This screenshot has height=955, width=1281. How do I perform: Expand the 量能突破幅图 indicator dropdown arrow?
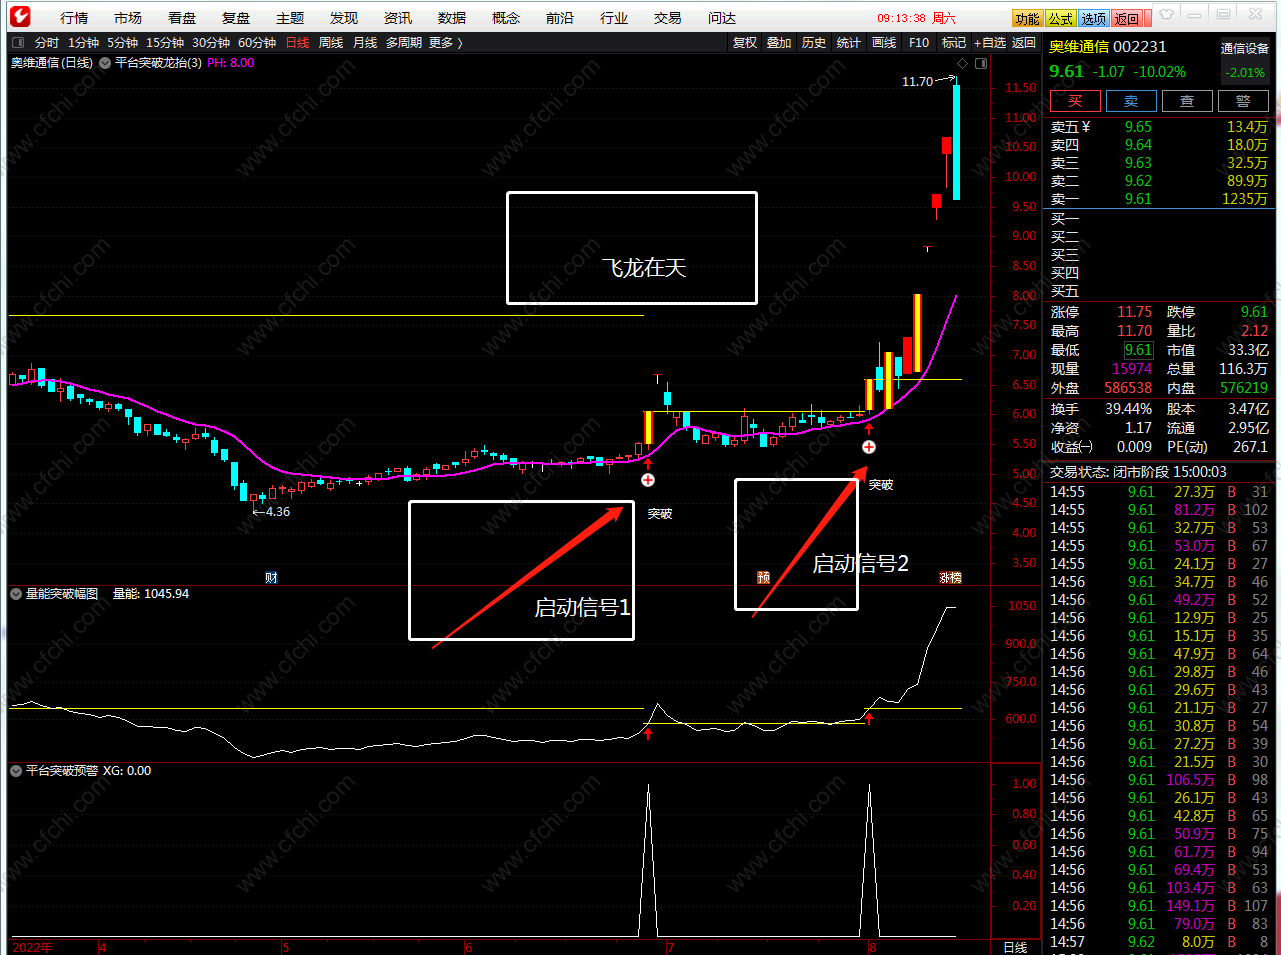pyautogui.click(x=16, y=594)
